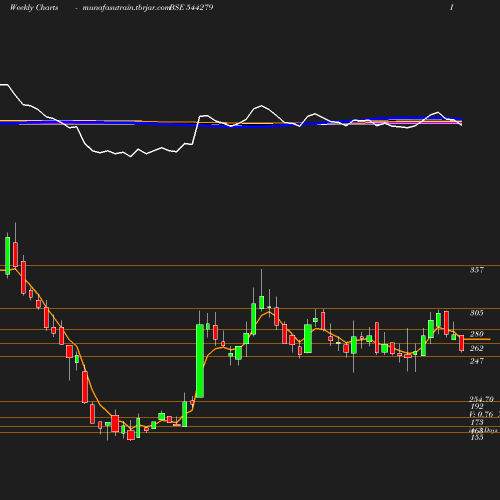Select the 305 price level label
This screenshot has height=500, width=500.
tap(477, 313)
